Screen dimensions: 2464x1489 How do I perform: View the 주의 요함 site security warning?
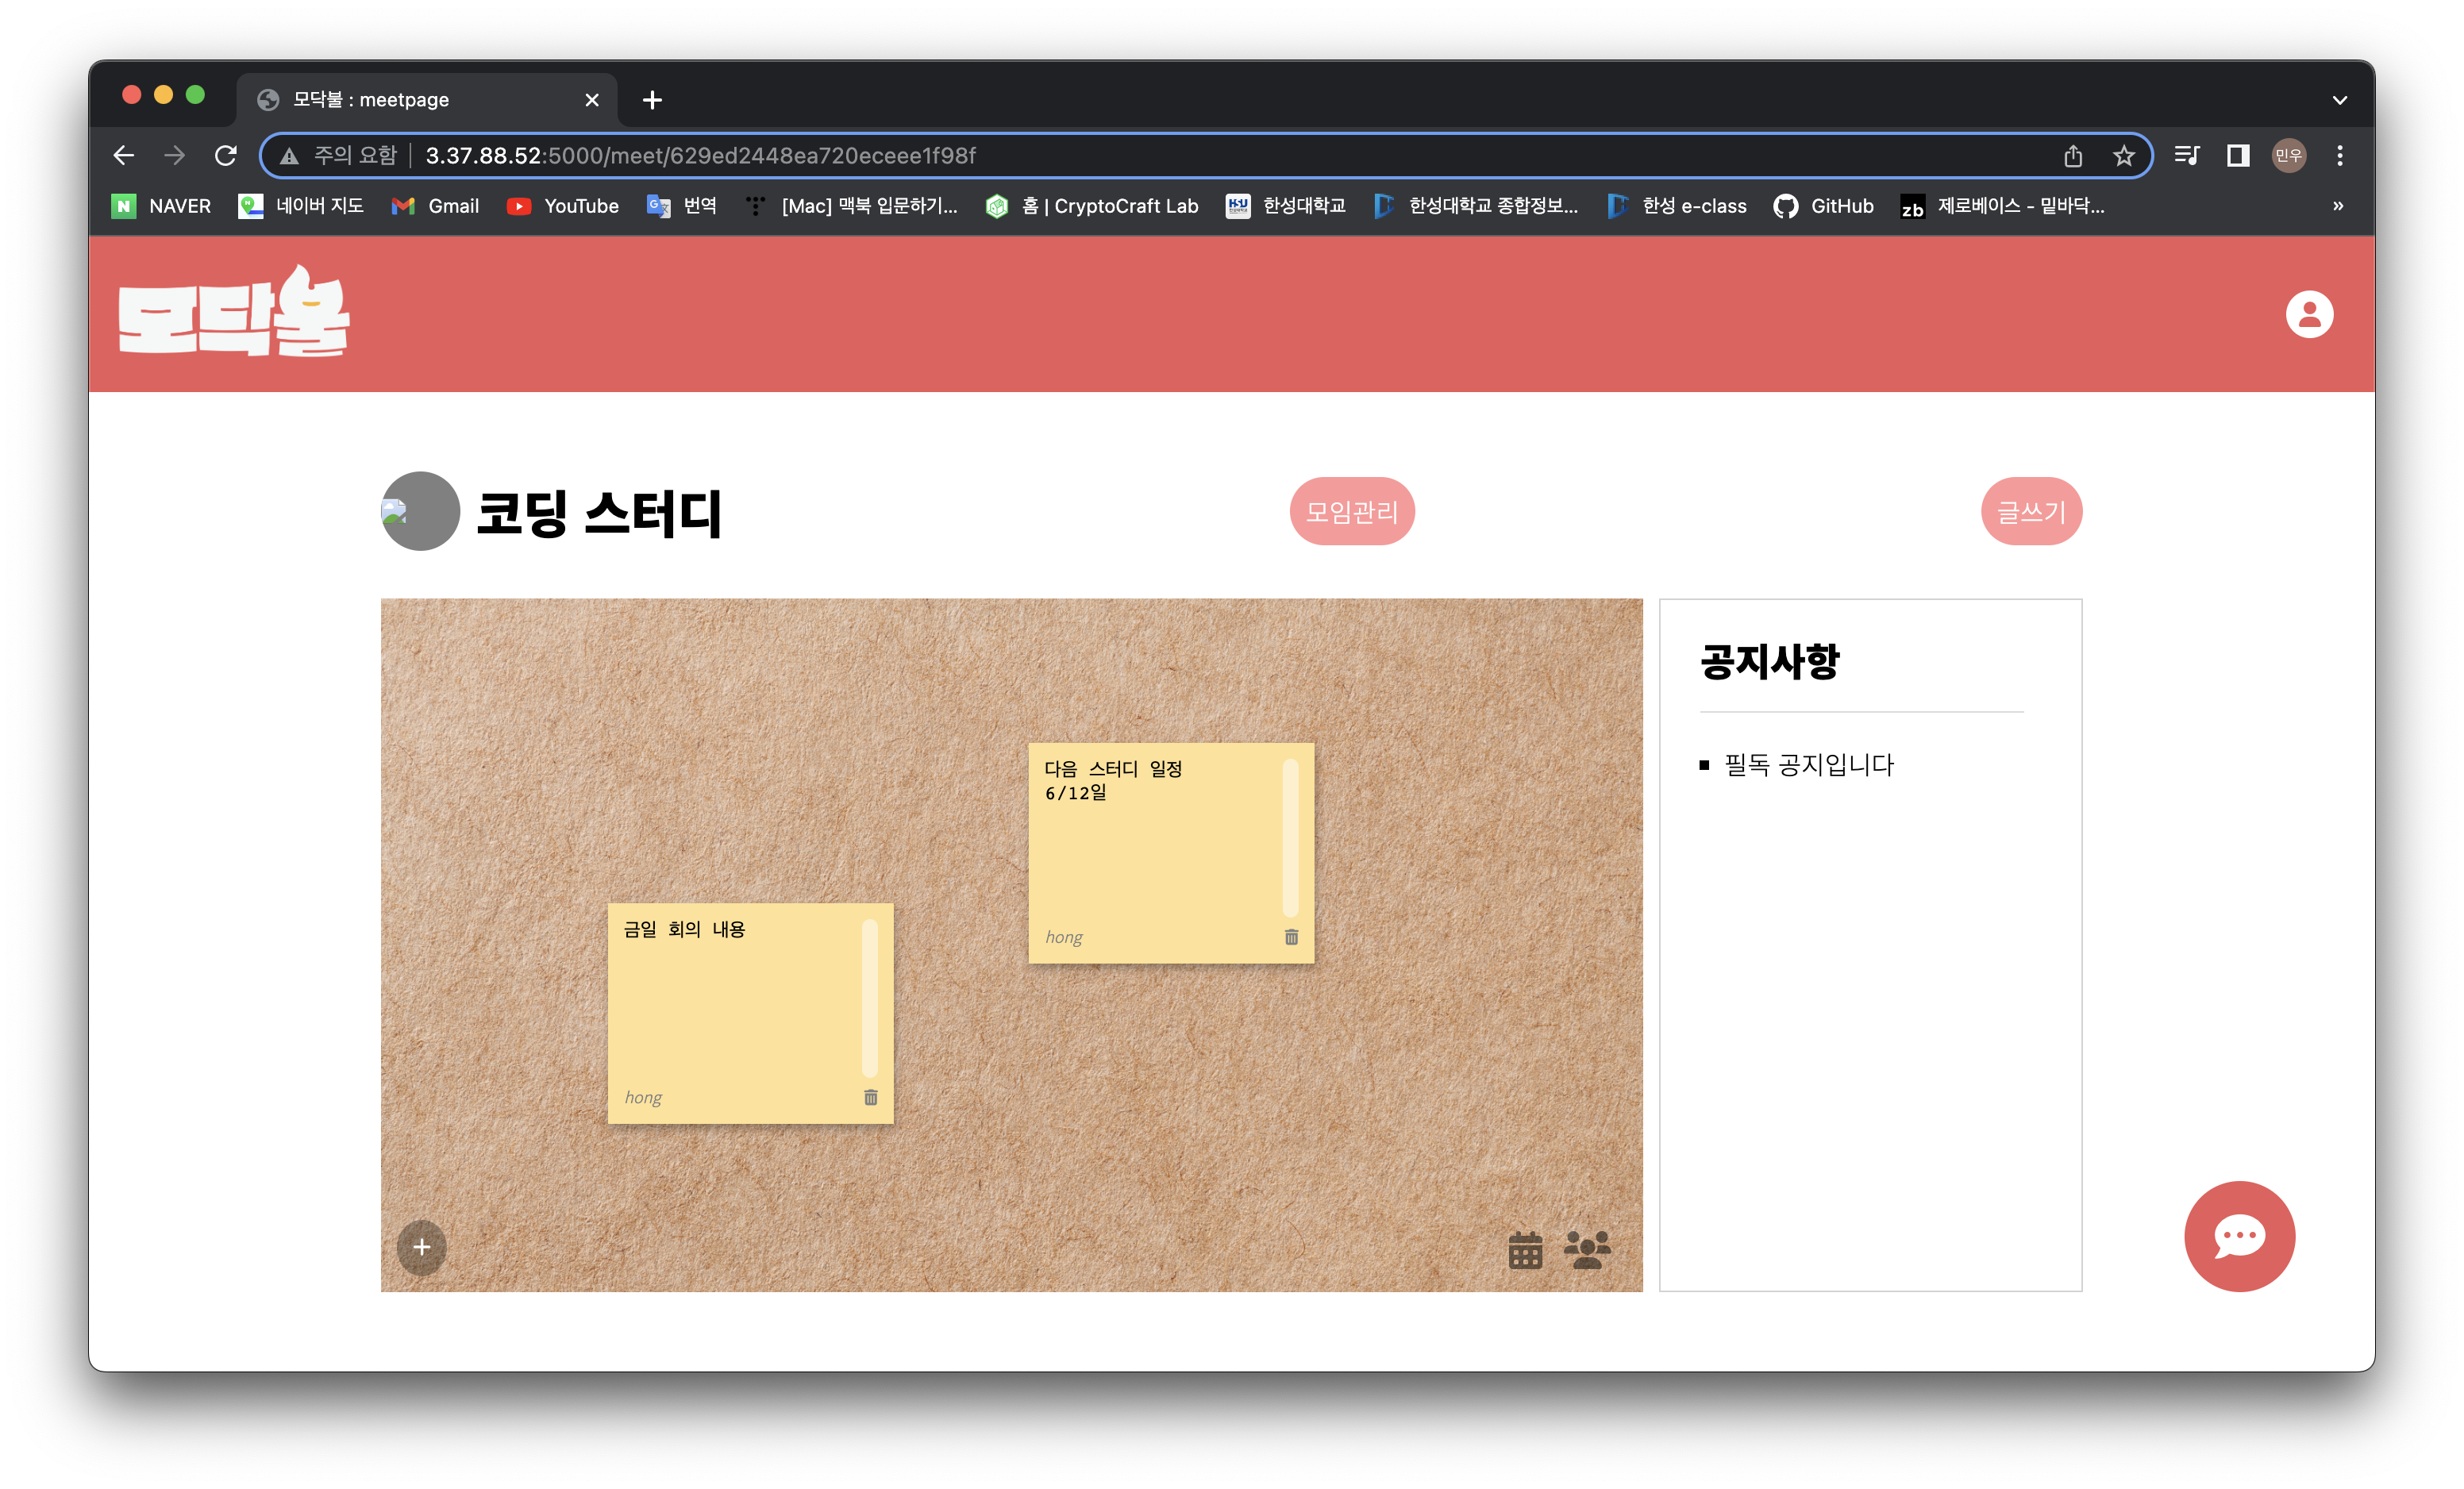point(338,155)
